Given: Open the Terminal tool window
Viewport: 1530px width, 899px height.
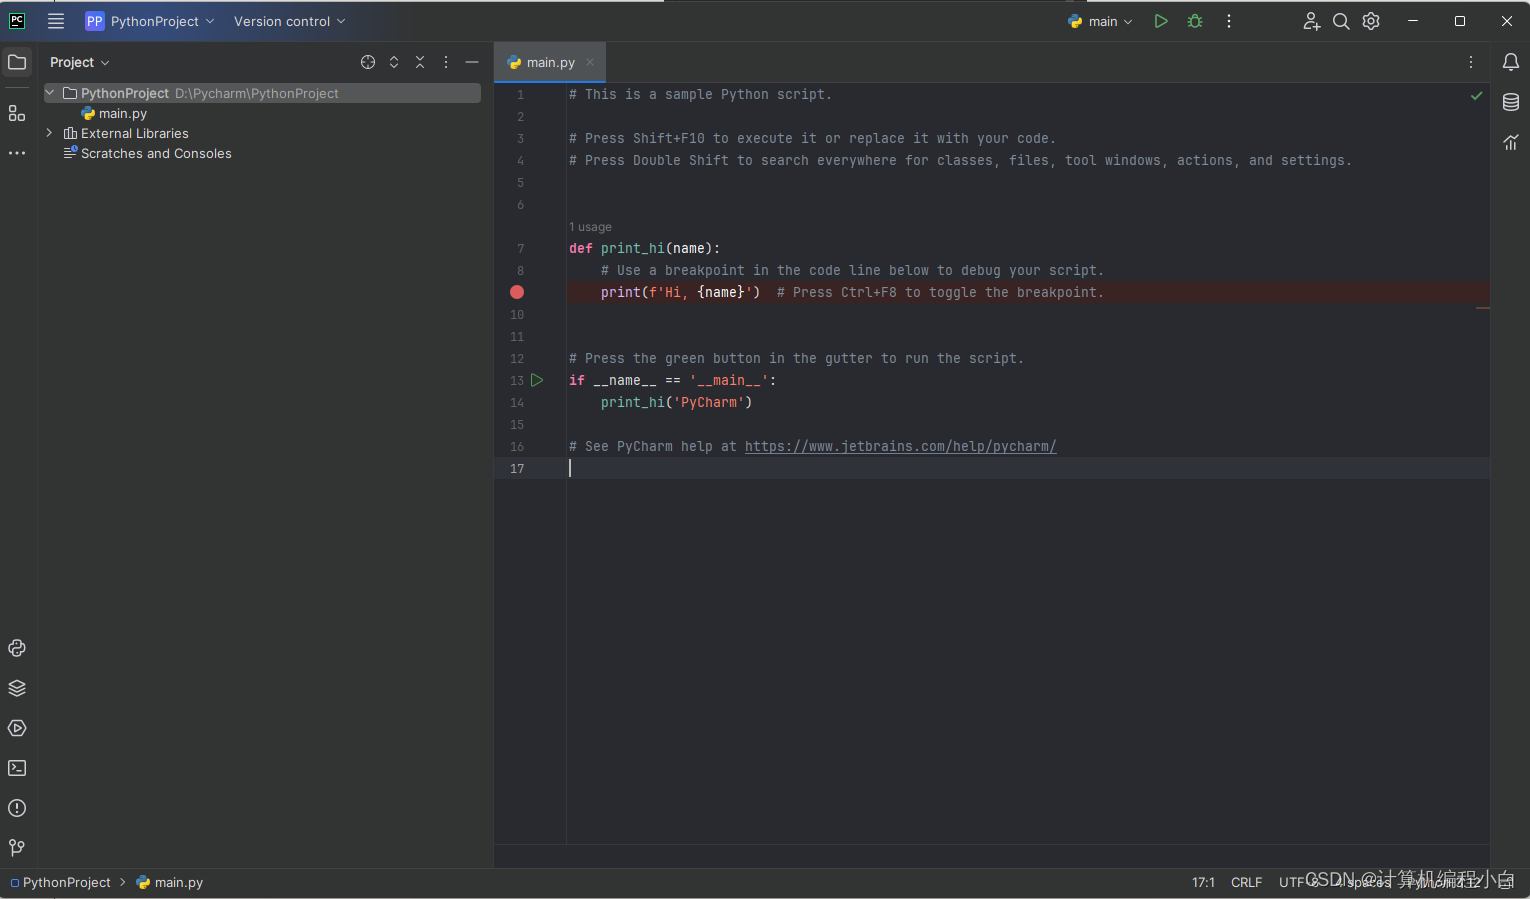Looking at the screenshot, I should (x=17, y=768).
